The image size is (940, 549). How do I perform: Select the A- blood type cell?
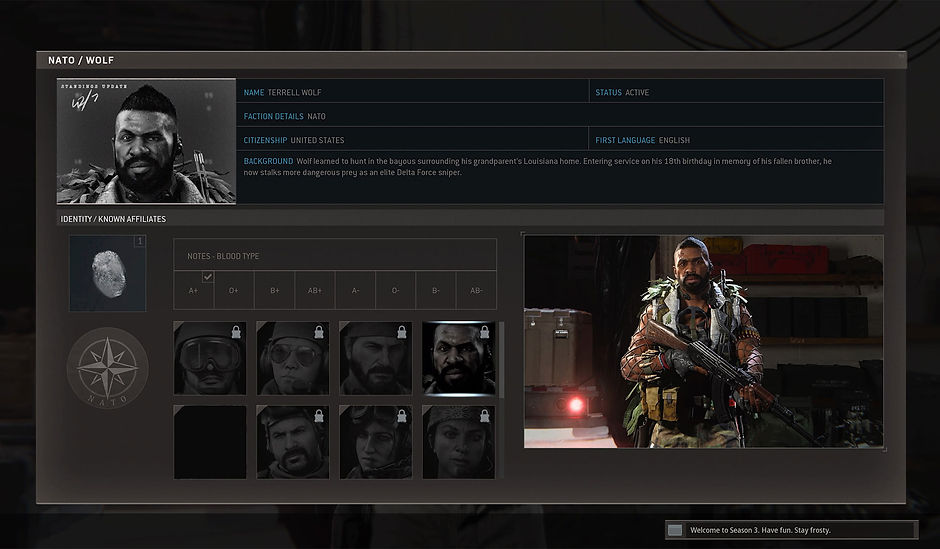355,290
